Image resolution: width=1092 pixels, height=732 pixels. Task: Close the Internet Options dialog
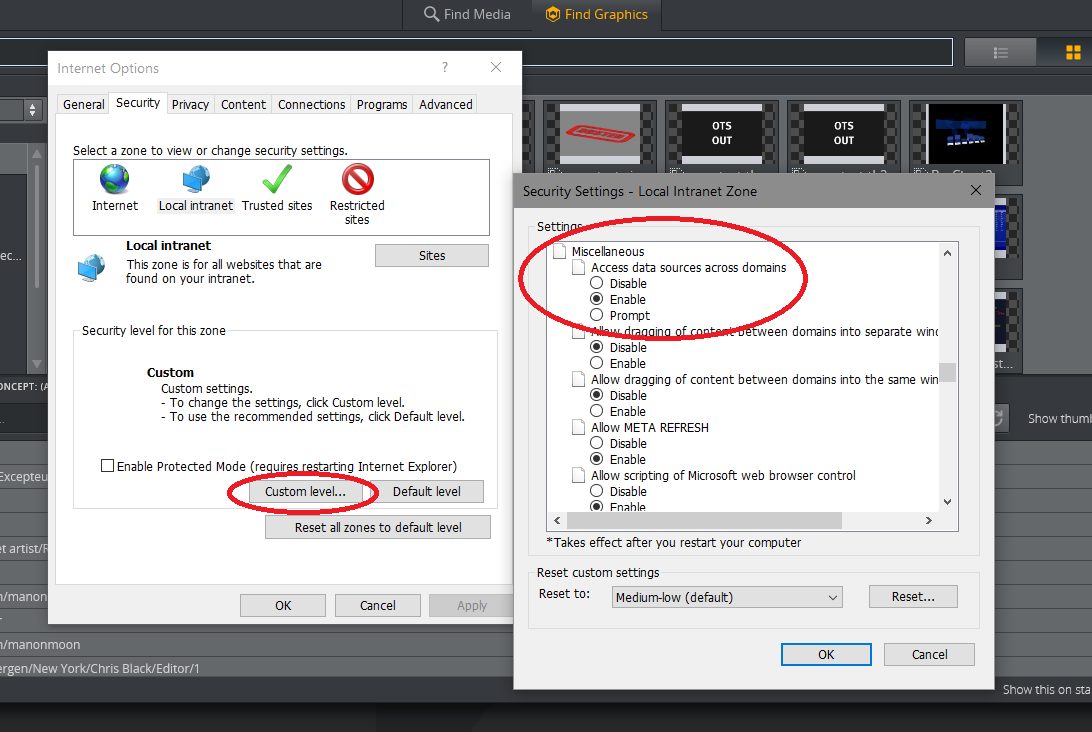(496, 68)
